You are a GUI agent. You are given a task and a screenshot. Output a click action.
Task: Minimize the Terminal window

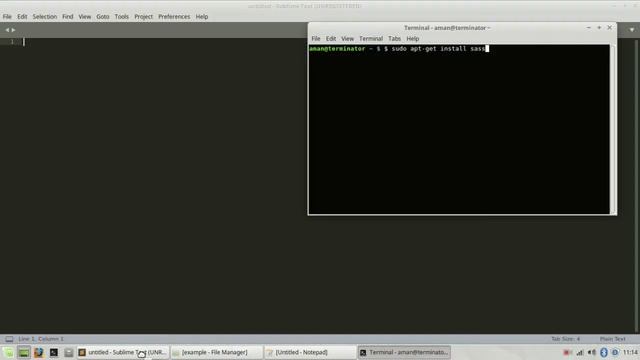(x=589, y=28)
